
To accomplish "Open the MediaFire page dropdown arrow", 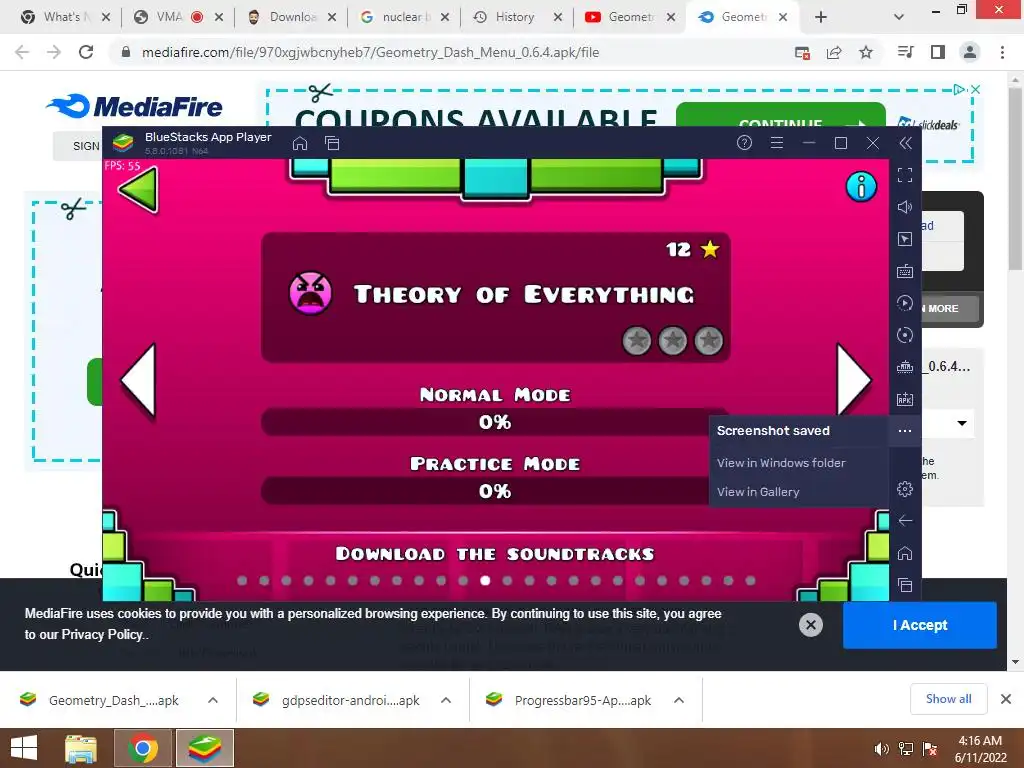I will [x=962, y=423].
